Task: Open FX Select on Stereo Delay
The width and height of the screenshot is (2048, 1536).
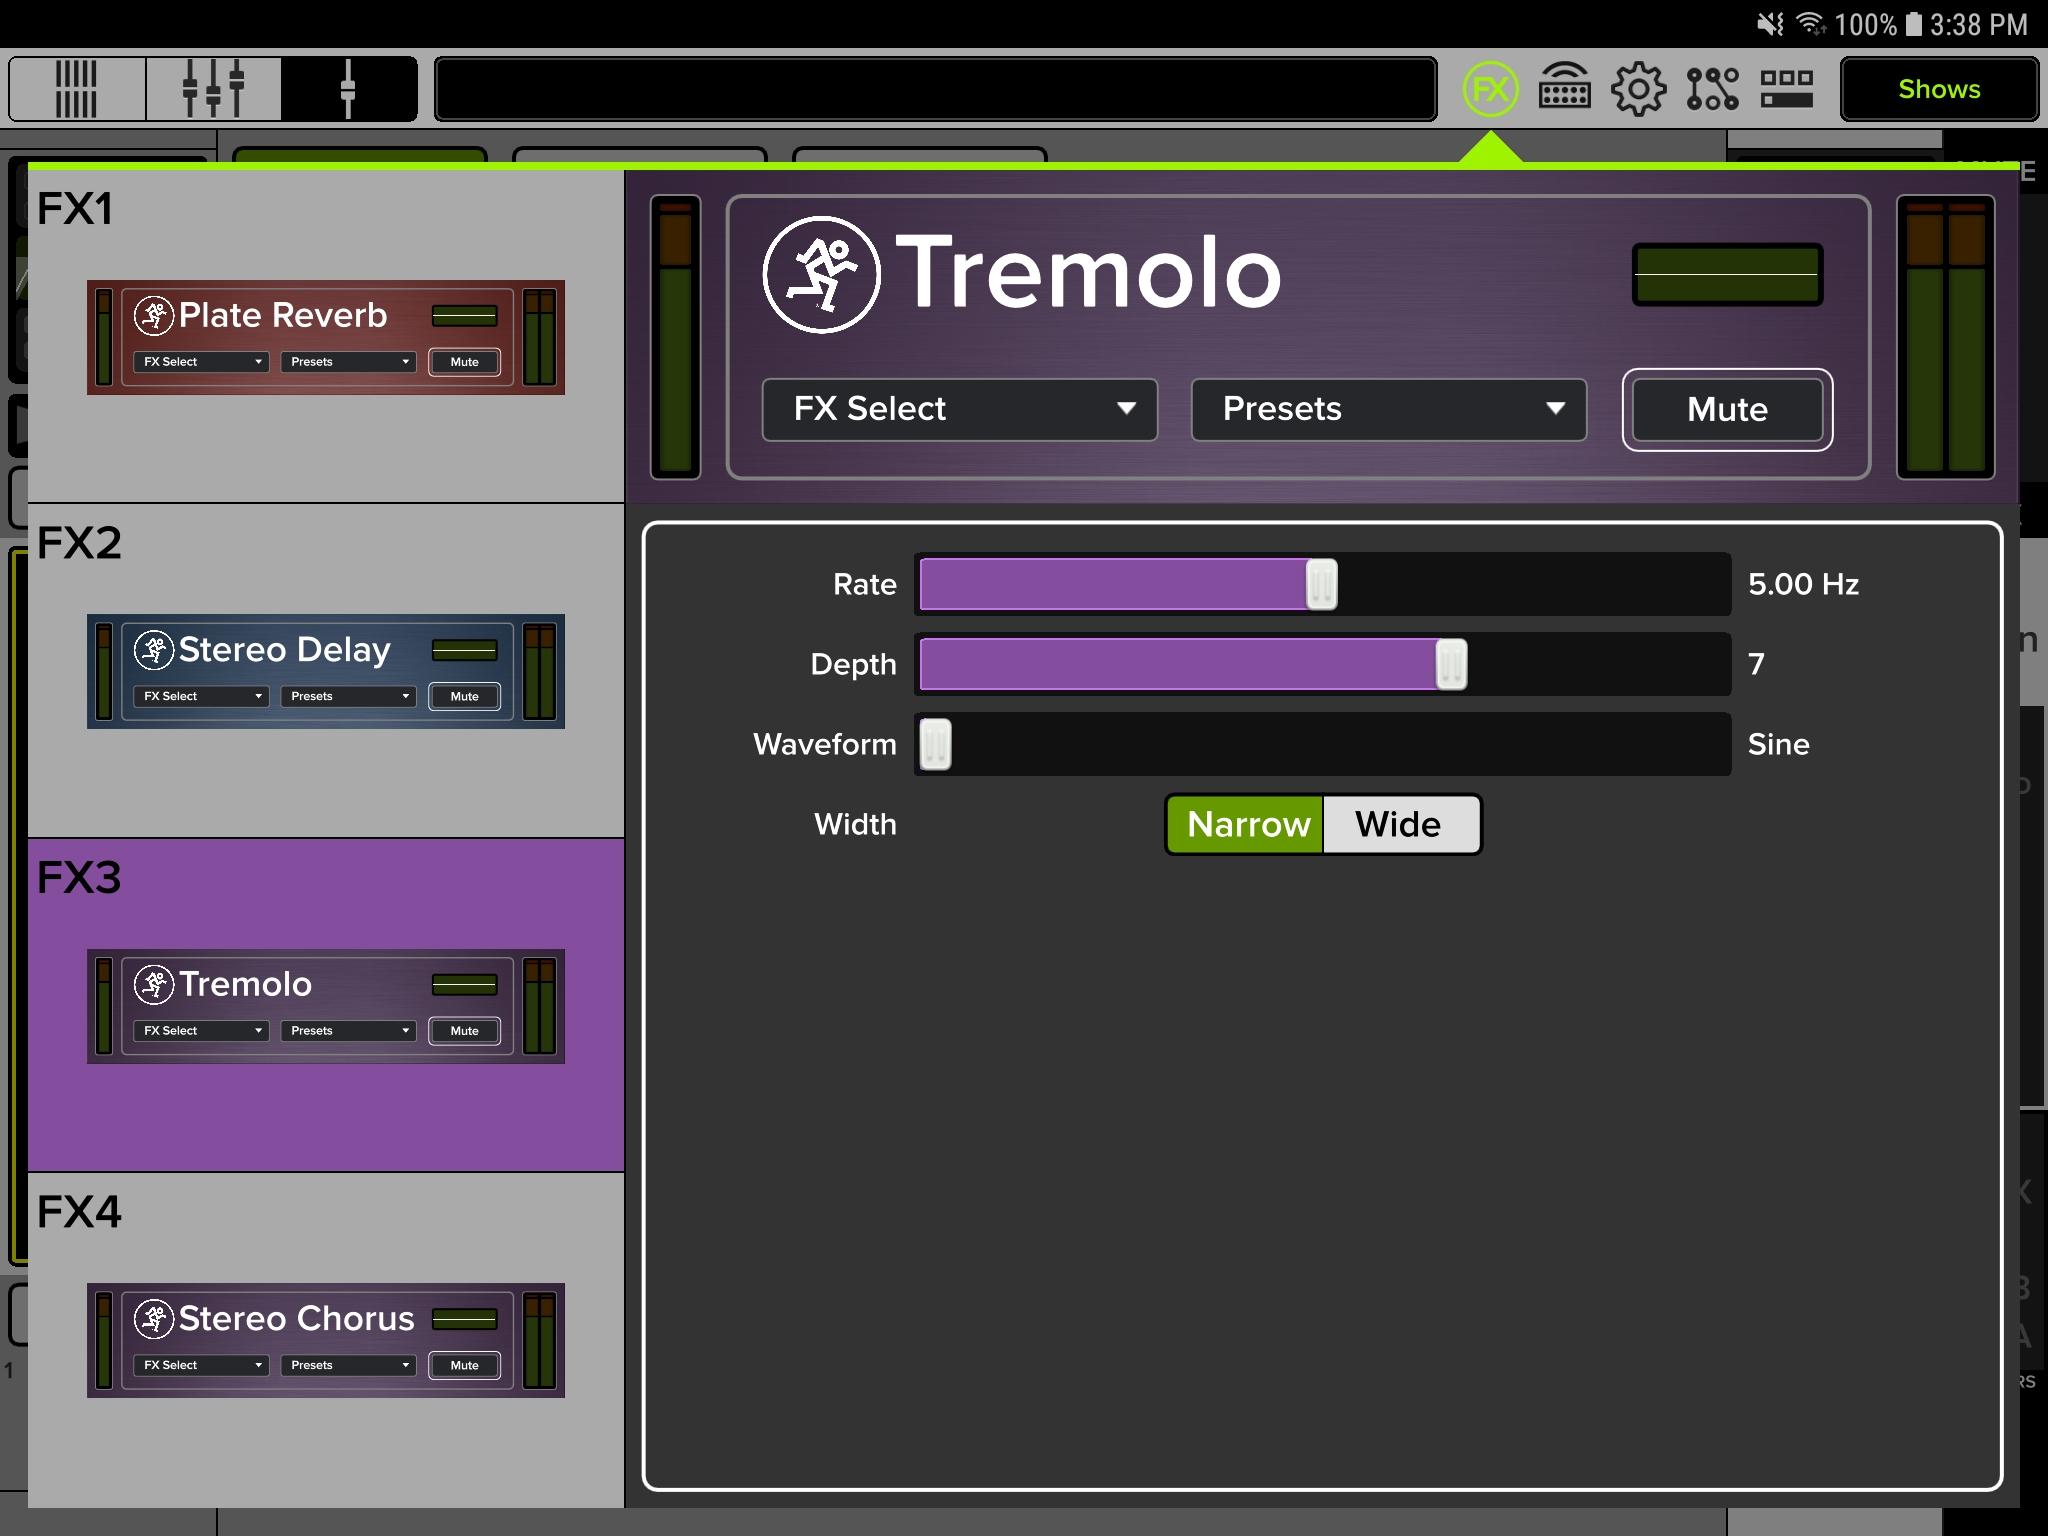Action: tap(202, 696)
